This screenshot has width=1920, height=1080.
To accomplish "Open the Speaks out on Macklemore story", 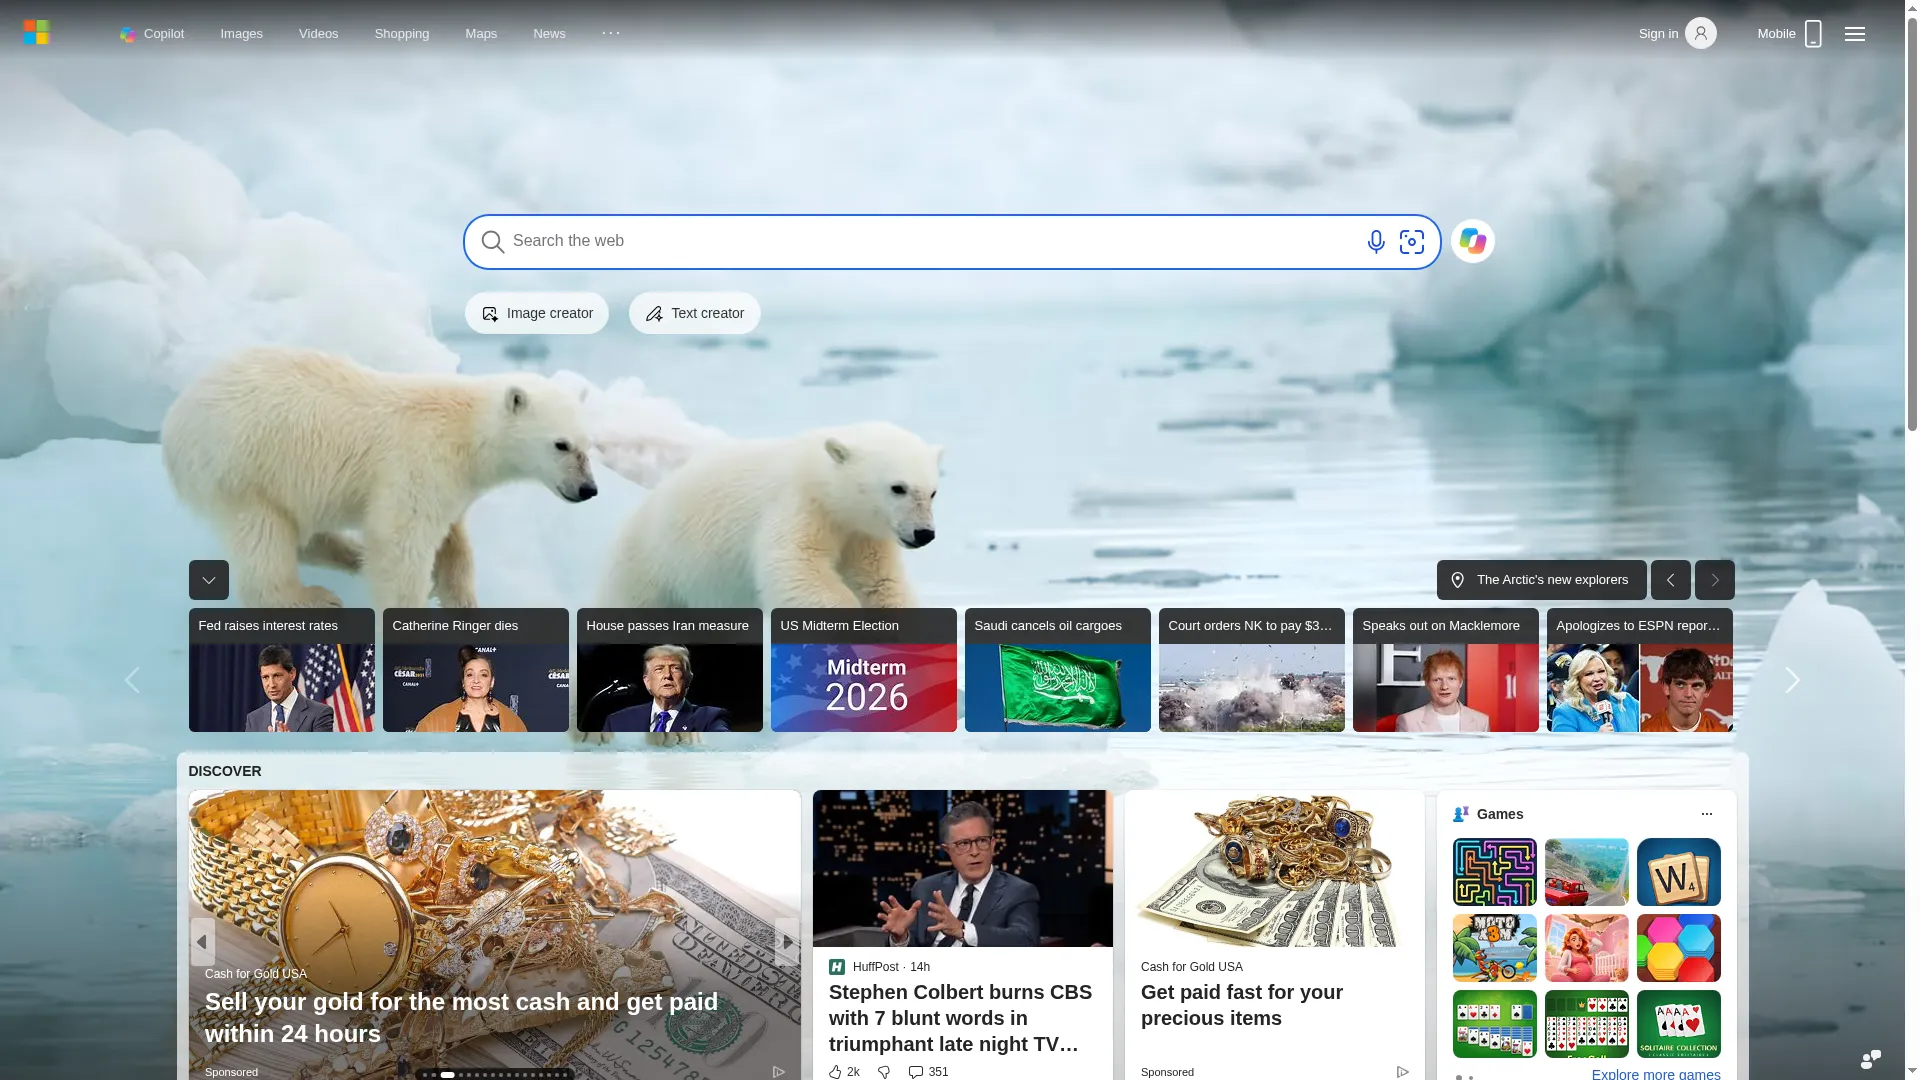I will point(1446,670).
